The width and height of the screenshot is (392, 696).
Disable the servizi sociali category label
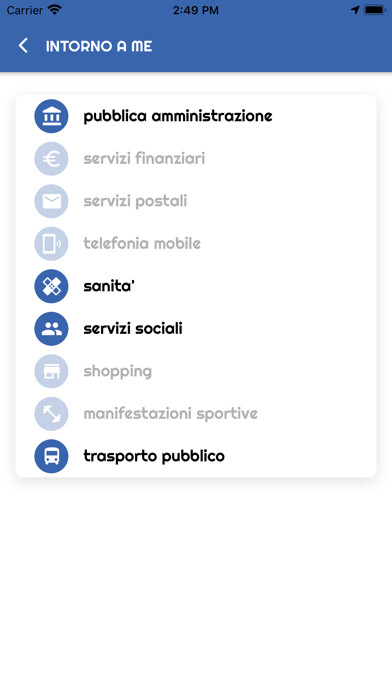(133, 328)
